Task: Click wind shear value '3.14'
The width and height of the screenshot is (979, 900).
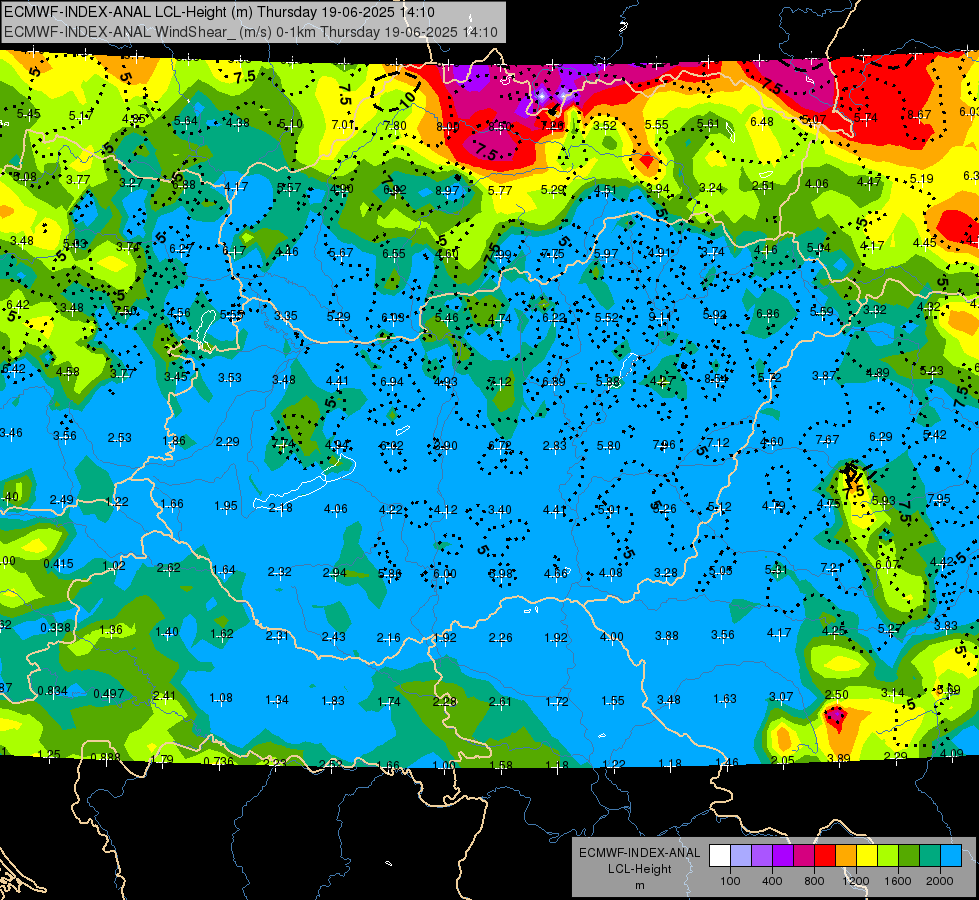Action: [x=893, y=693]
